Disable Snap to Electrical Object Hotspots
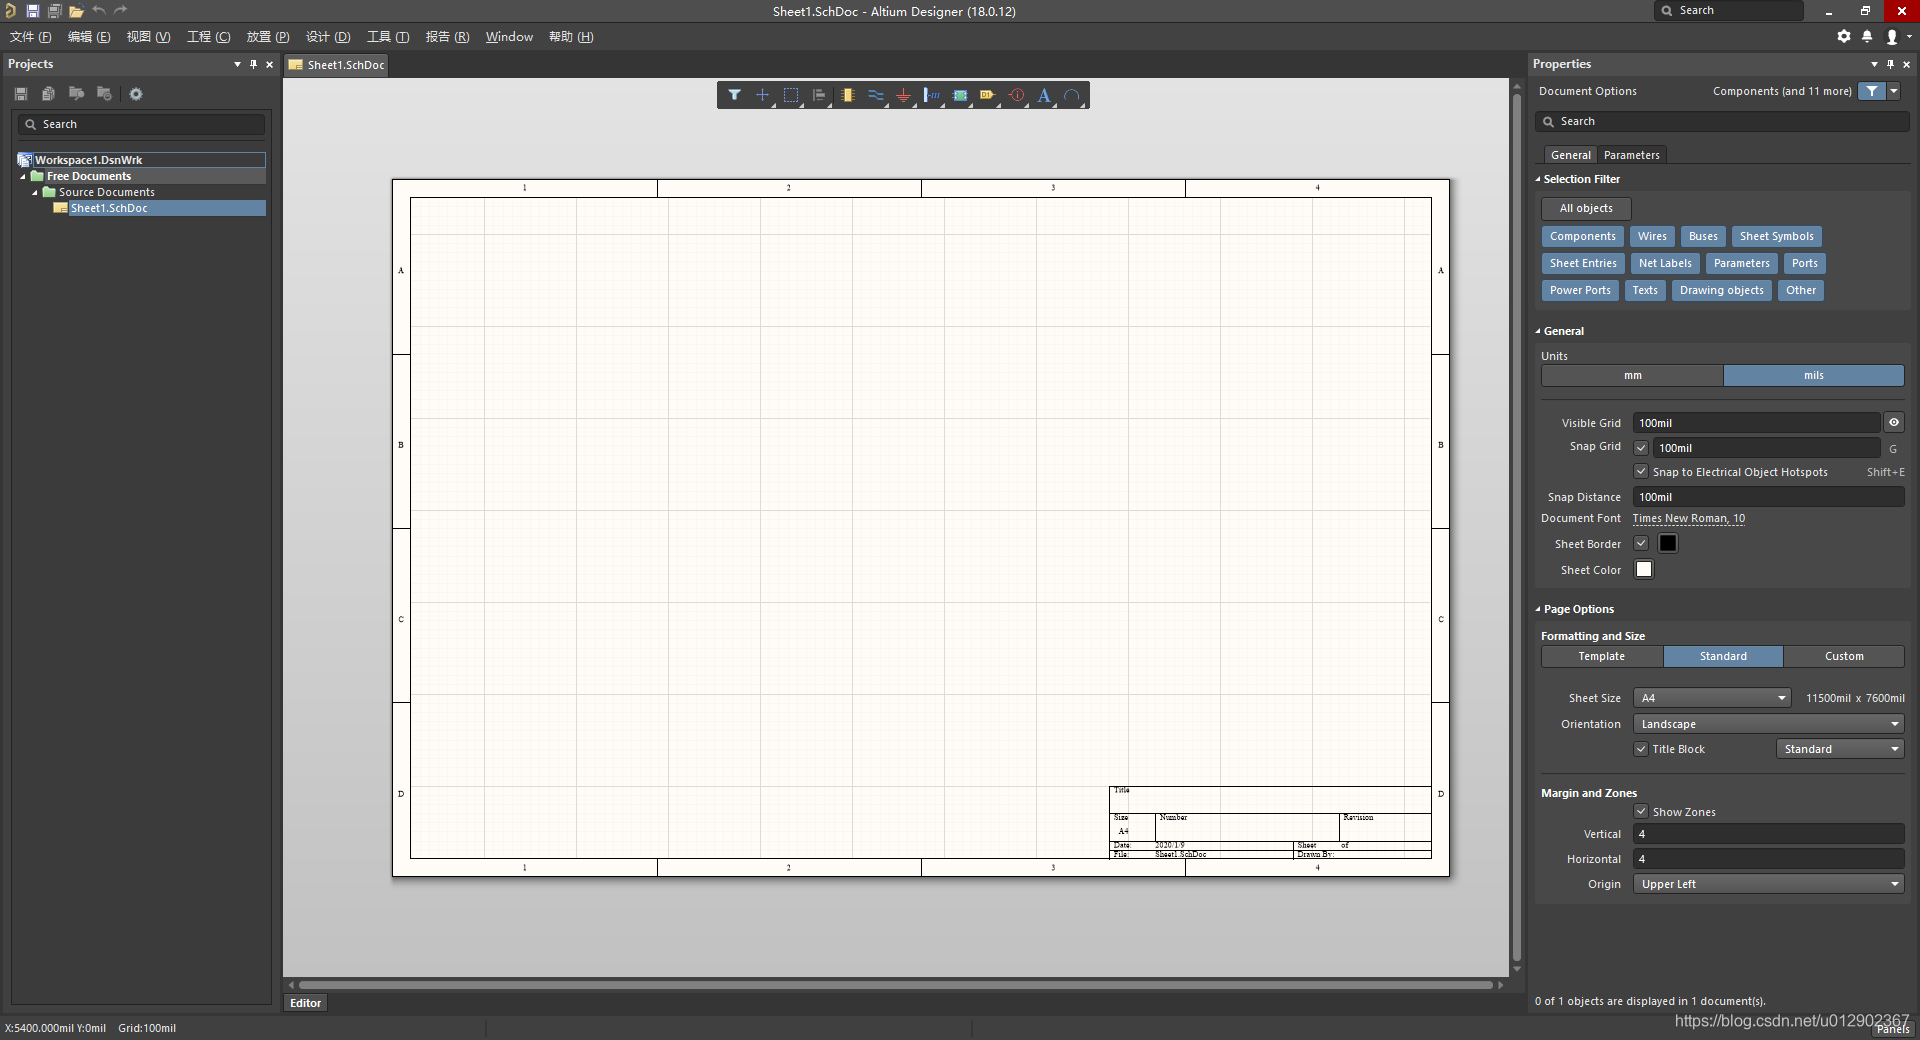 point(1641,472)
